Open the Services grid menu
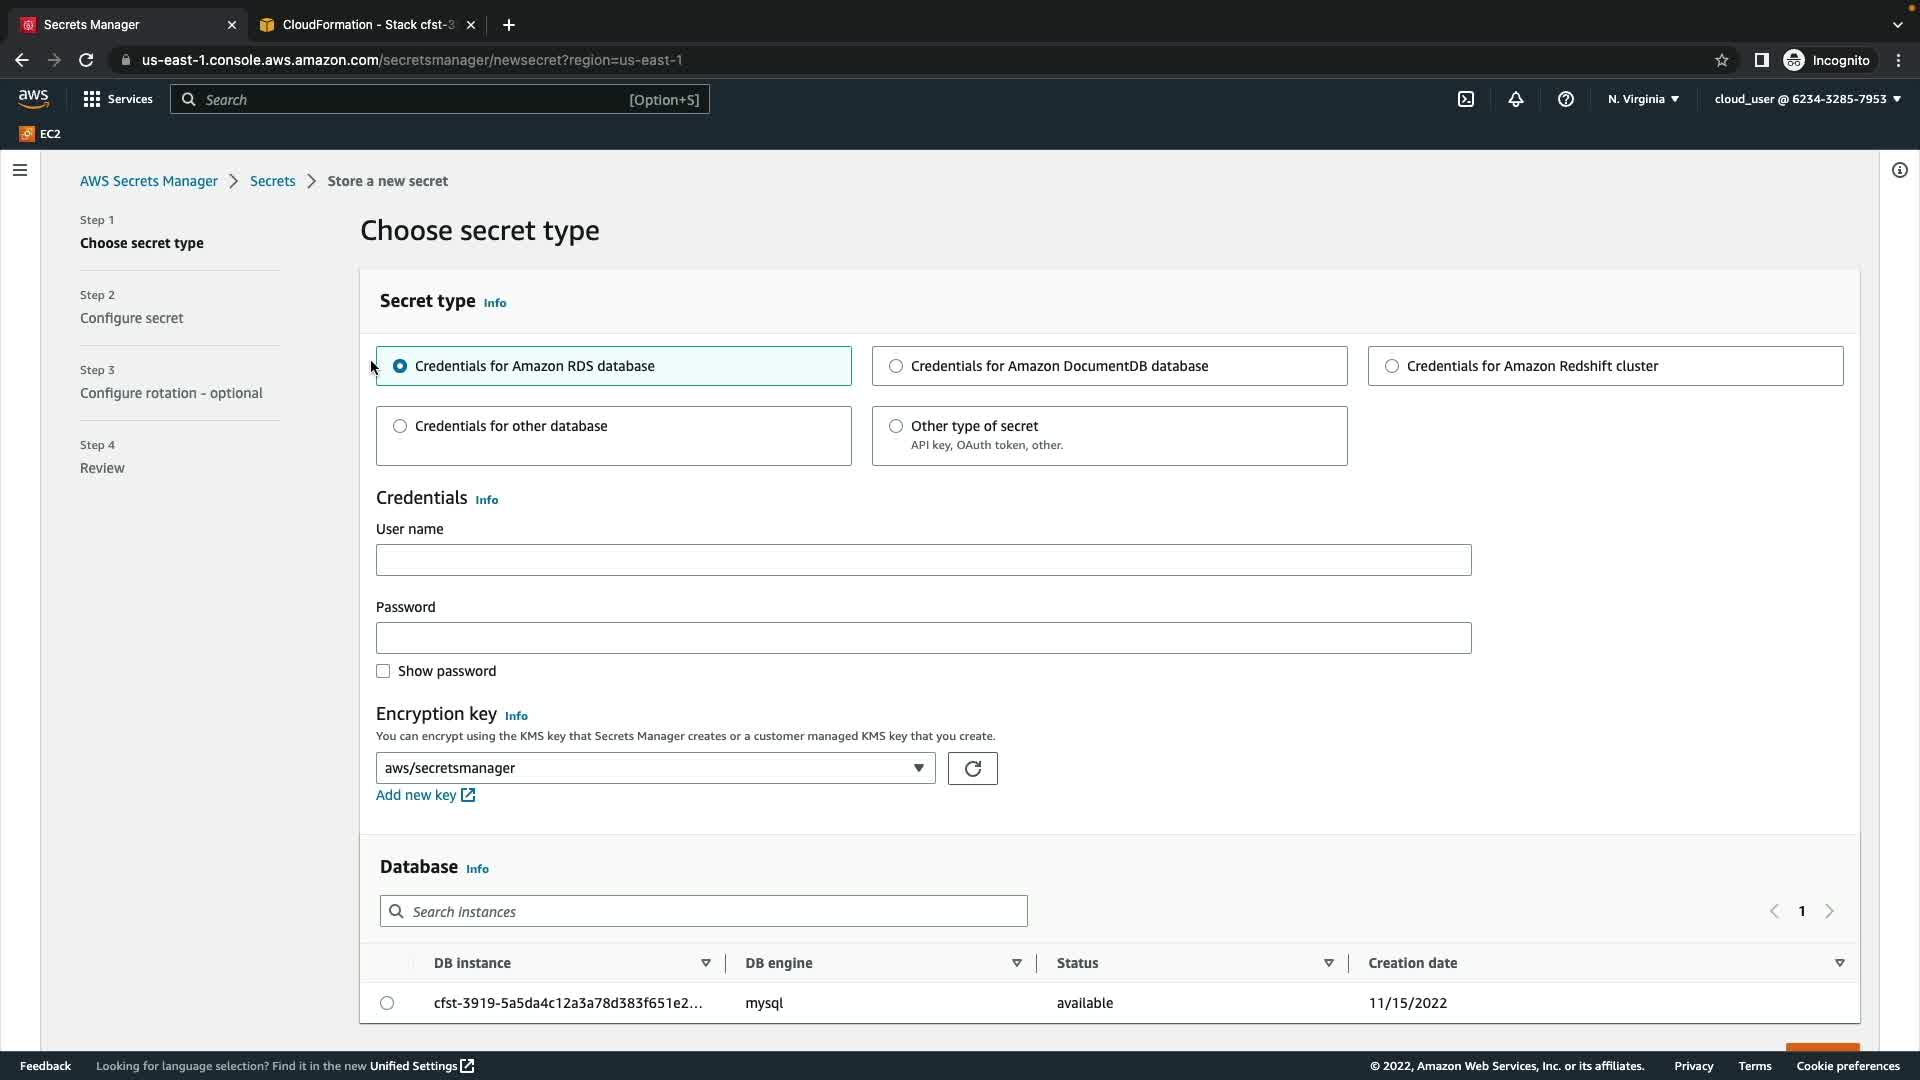The image size is (1920, 1080). coord(118,99)
